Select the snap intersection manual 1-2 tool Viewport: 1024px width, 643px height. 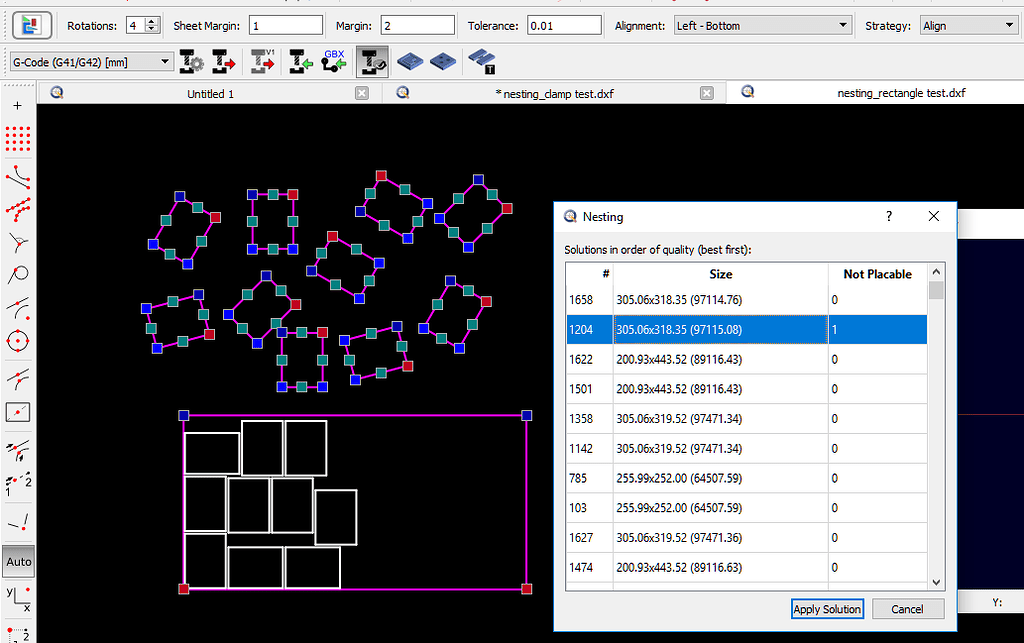pos(18,484)
